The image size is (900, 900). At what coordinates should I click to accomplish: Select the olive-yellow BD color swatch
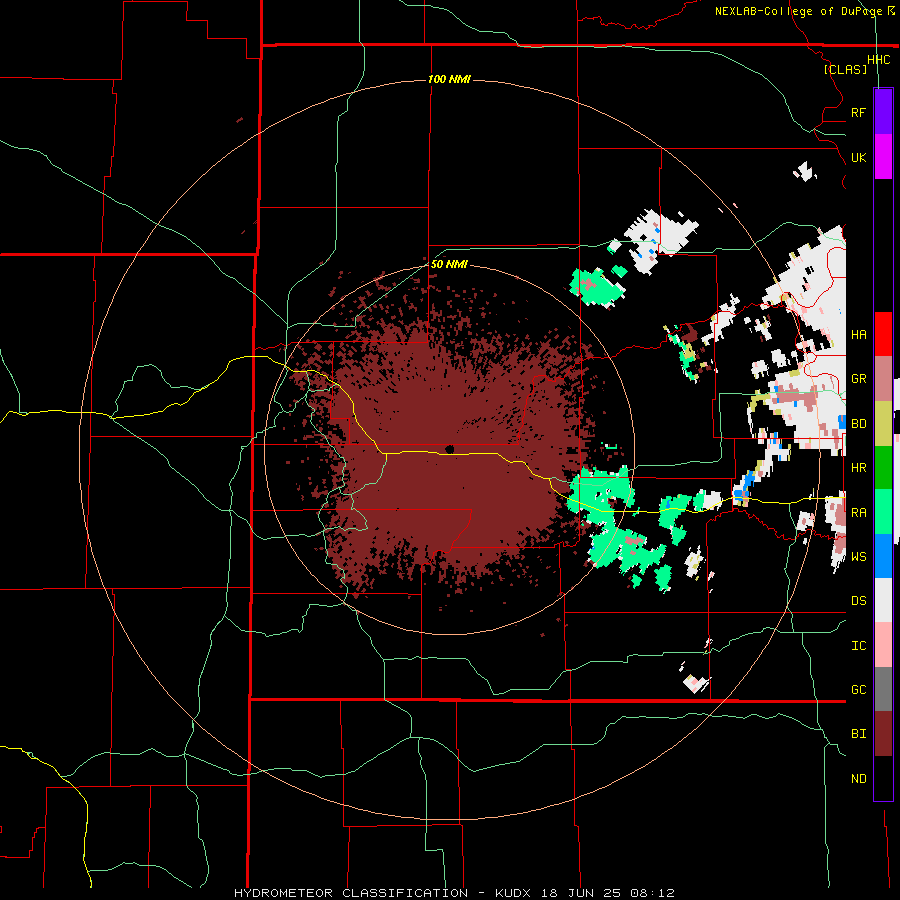(883, 423)
